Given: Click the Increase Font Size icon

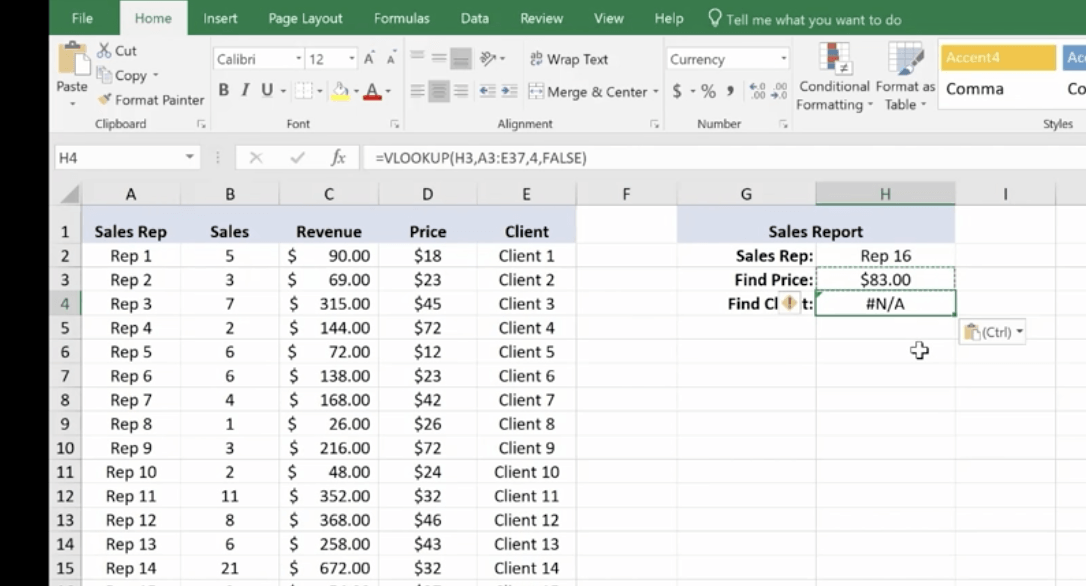Looking at the screenshot, I should coord(370,59).
